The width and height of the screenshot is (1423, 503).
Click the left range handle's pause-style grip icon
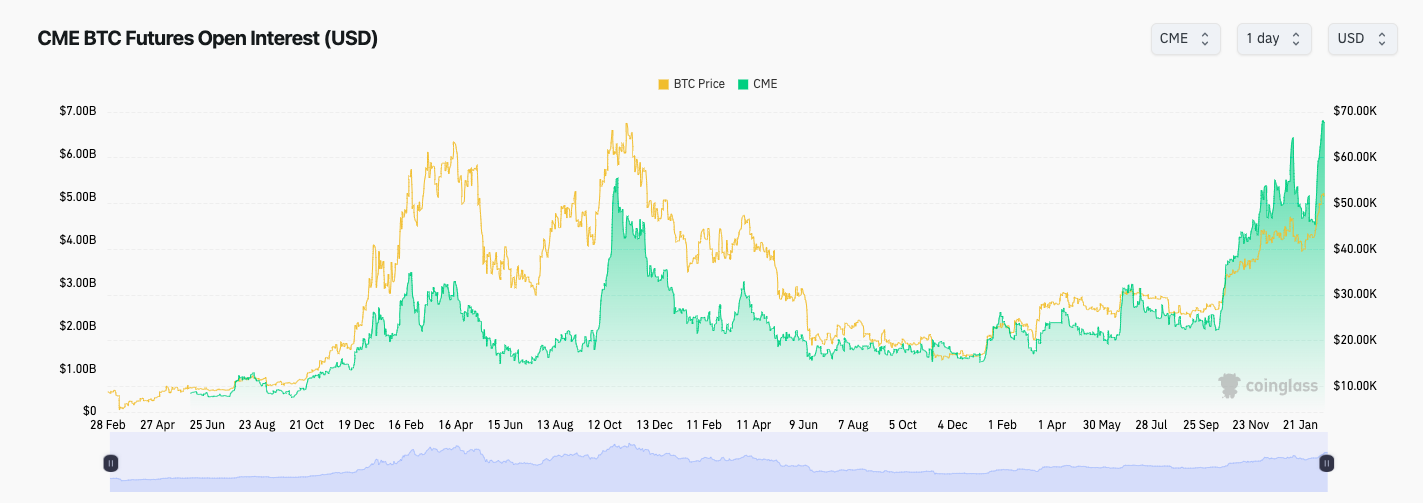111,463
